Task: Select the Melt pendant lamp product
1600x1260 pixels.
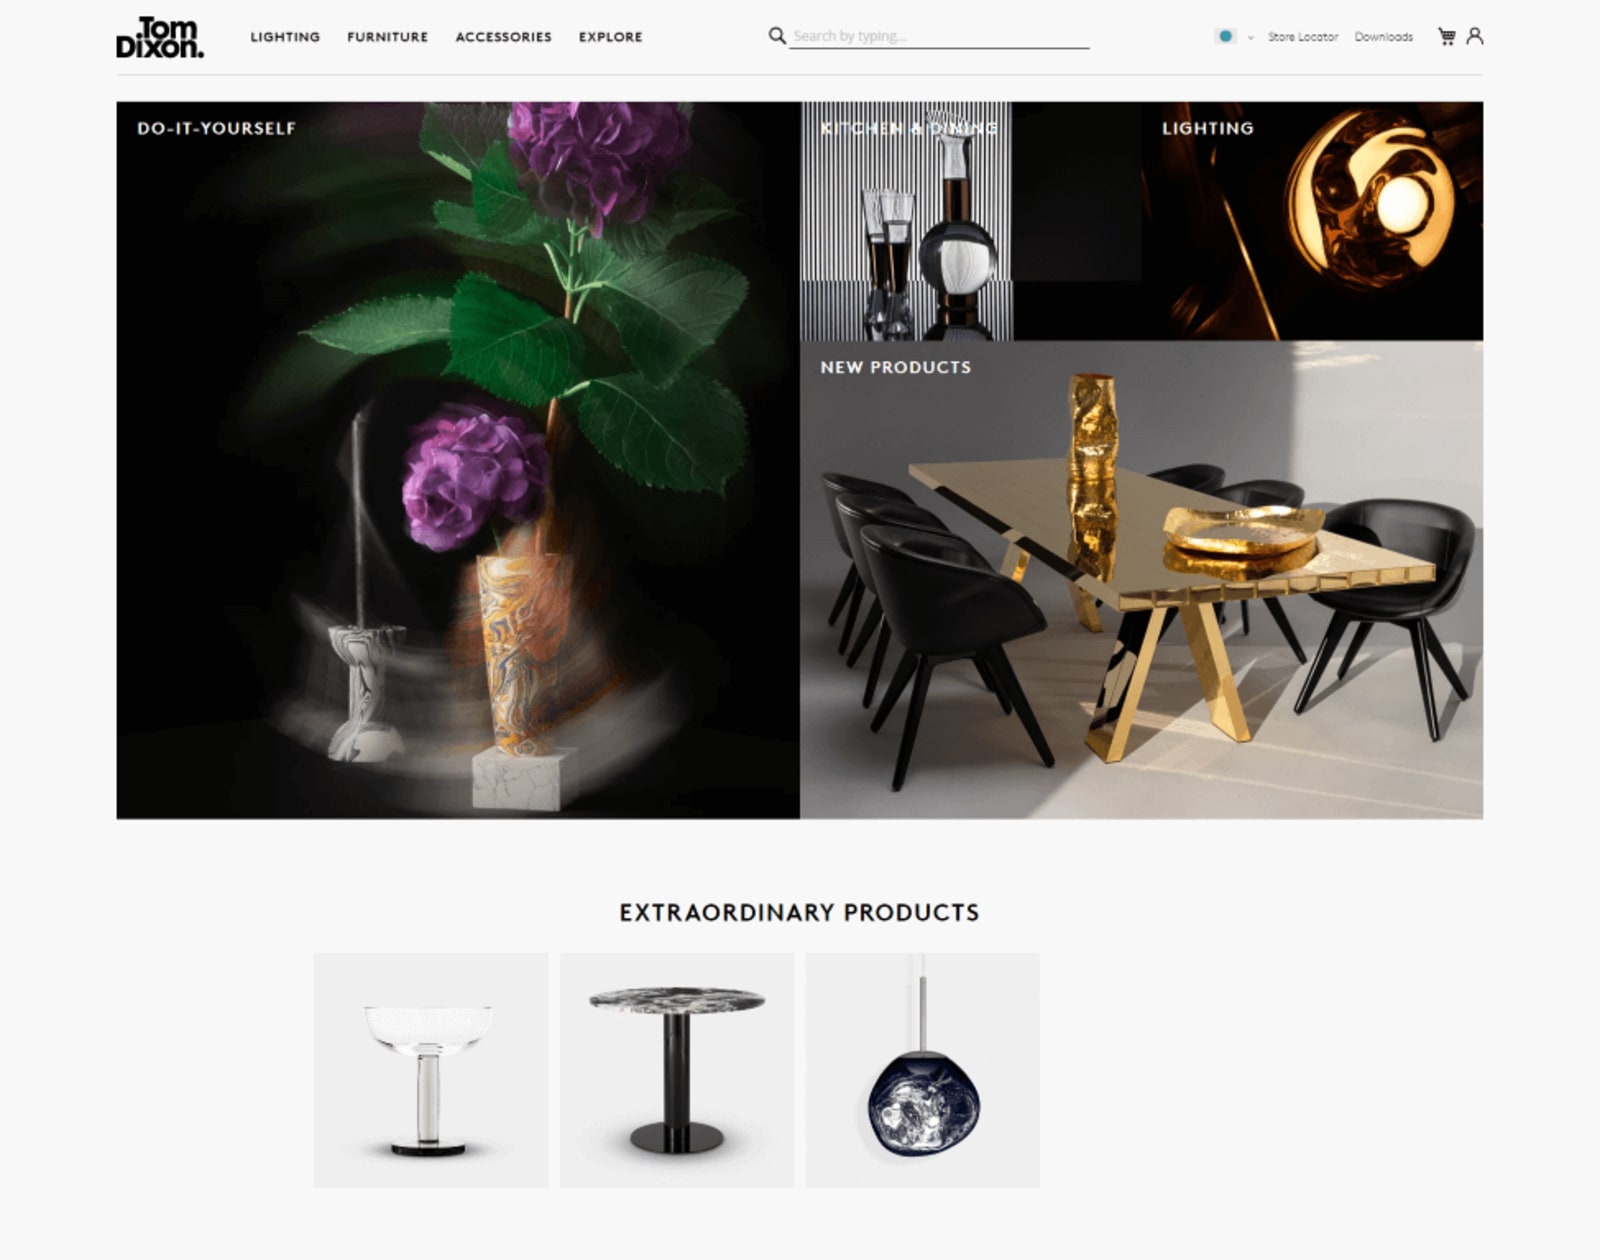Action: point(923,1070)
